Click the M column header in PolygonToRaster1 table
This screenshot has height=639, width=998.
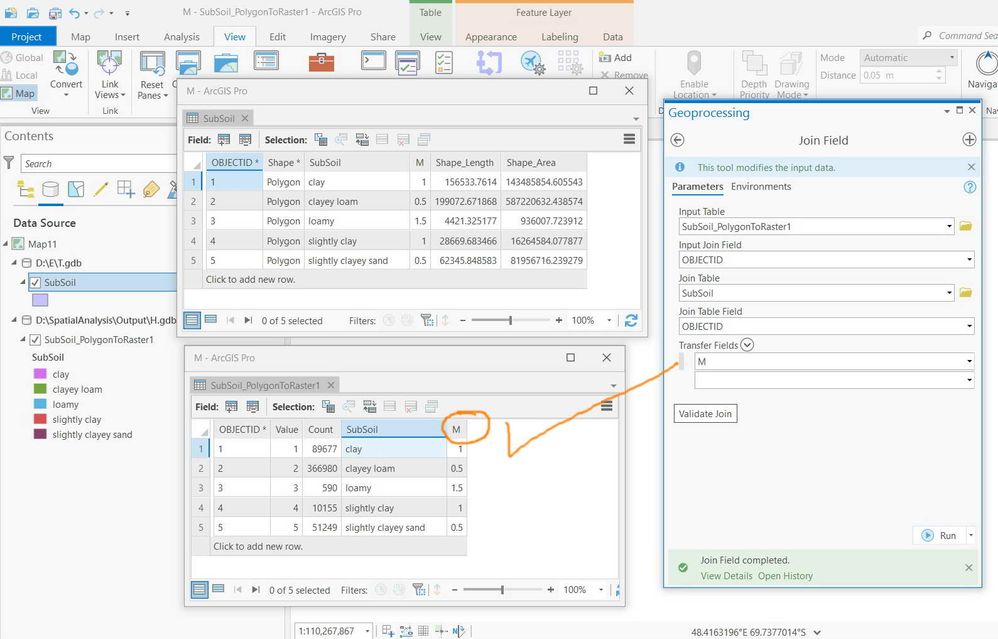click(456, 430)
